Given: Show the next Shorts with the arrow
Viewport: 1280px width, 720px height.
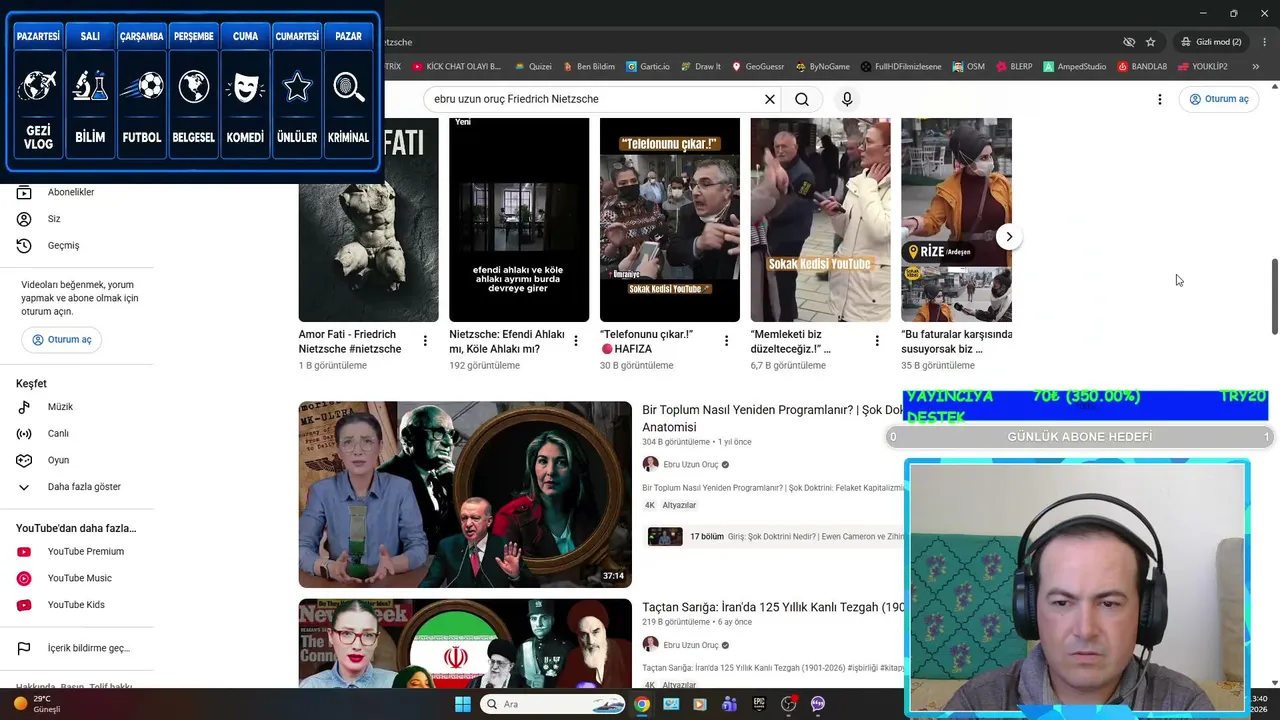Looking at the screenshot, I should [x=1009, y=237].
